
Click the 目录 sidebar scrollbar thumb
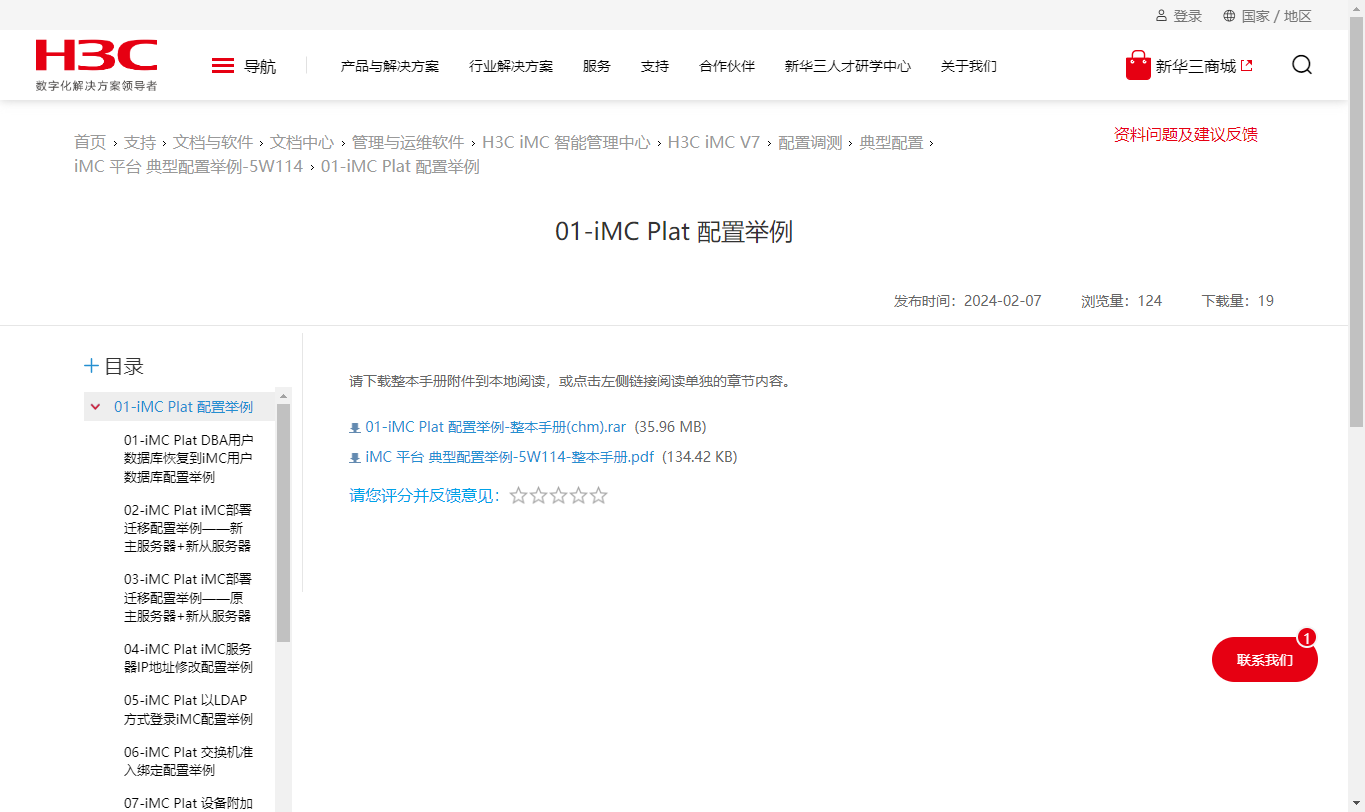[283, 522]
